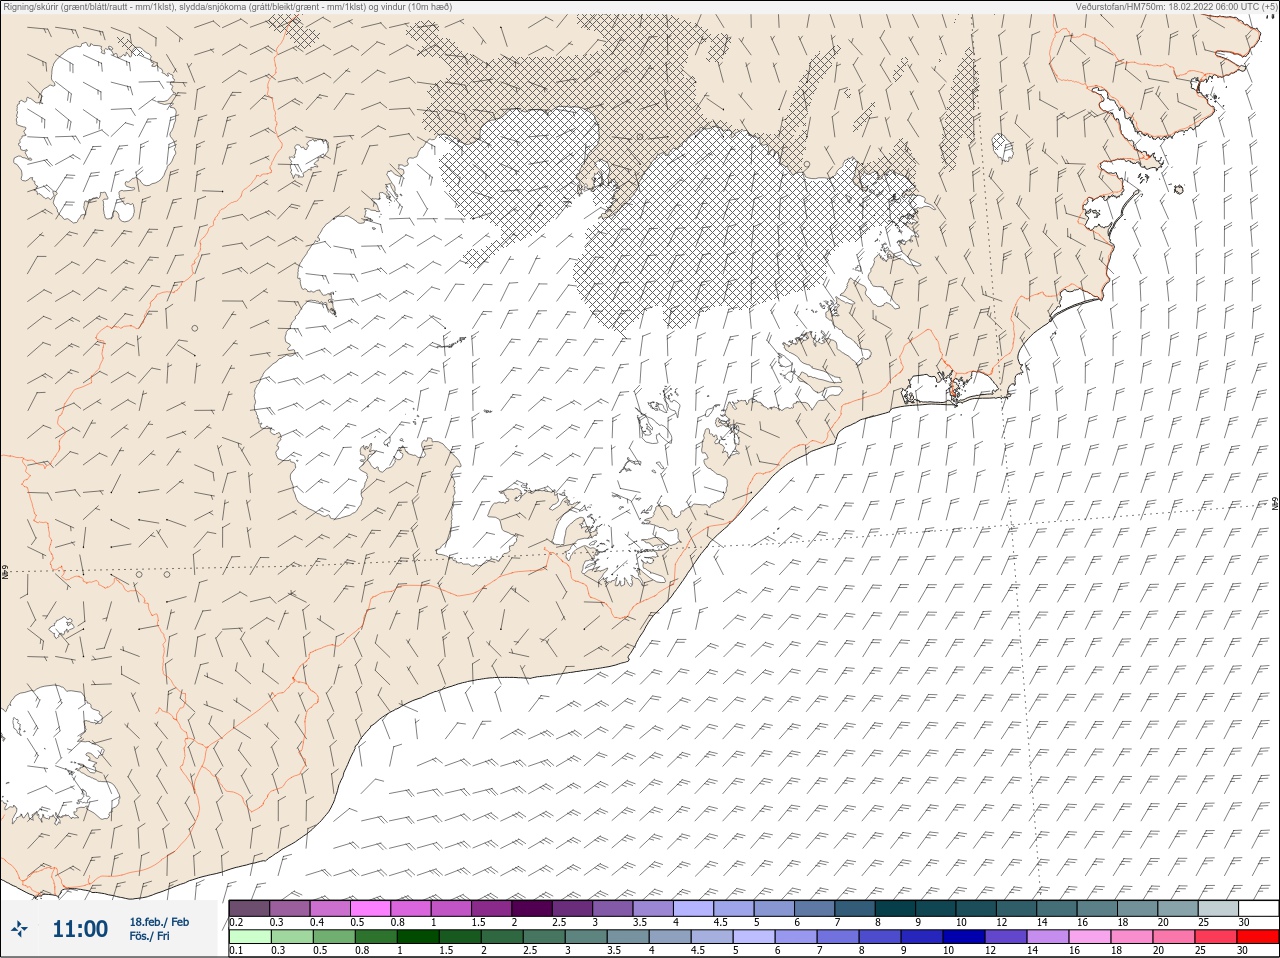Screen dimensions: 1280x958
Task: Select the upper legend swatch between 3 and 3.5
Action: click(x=613, y=909)
